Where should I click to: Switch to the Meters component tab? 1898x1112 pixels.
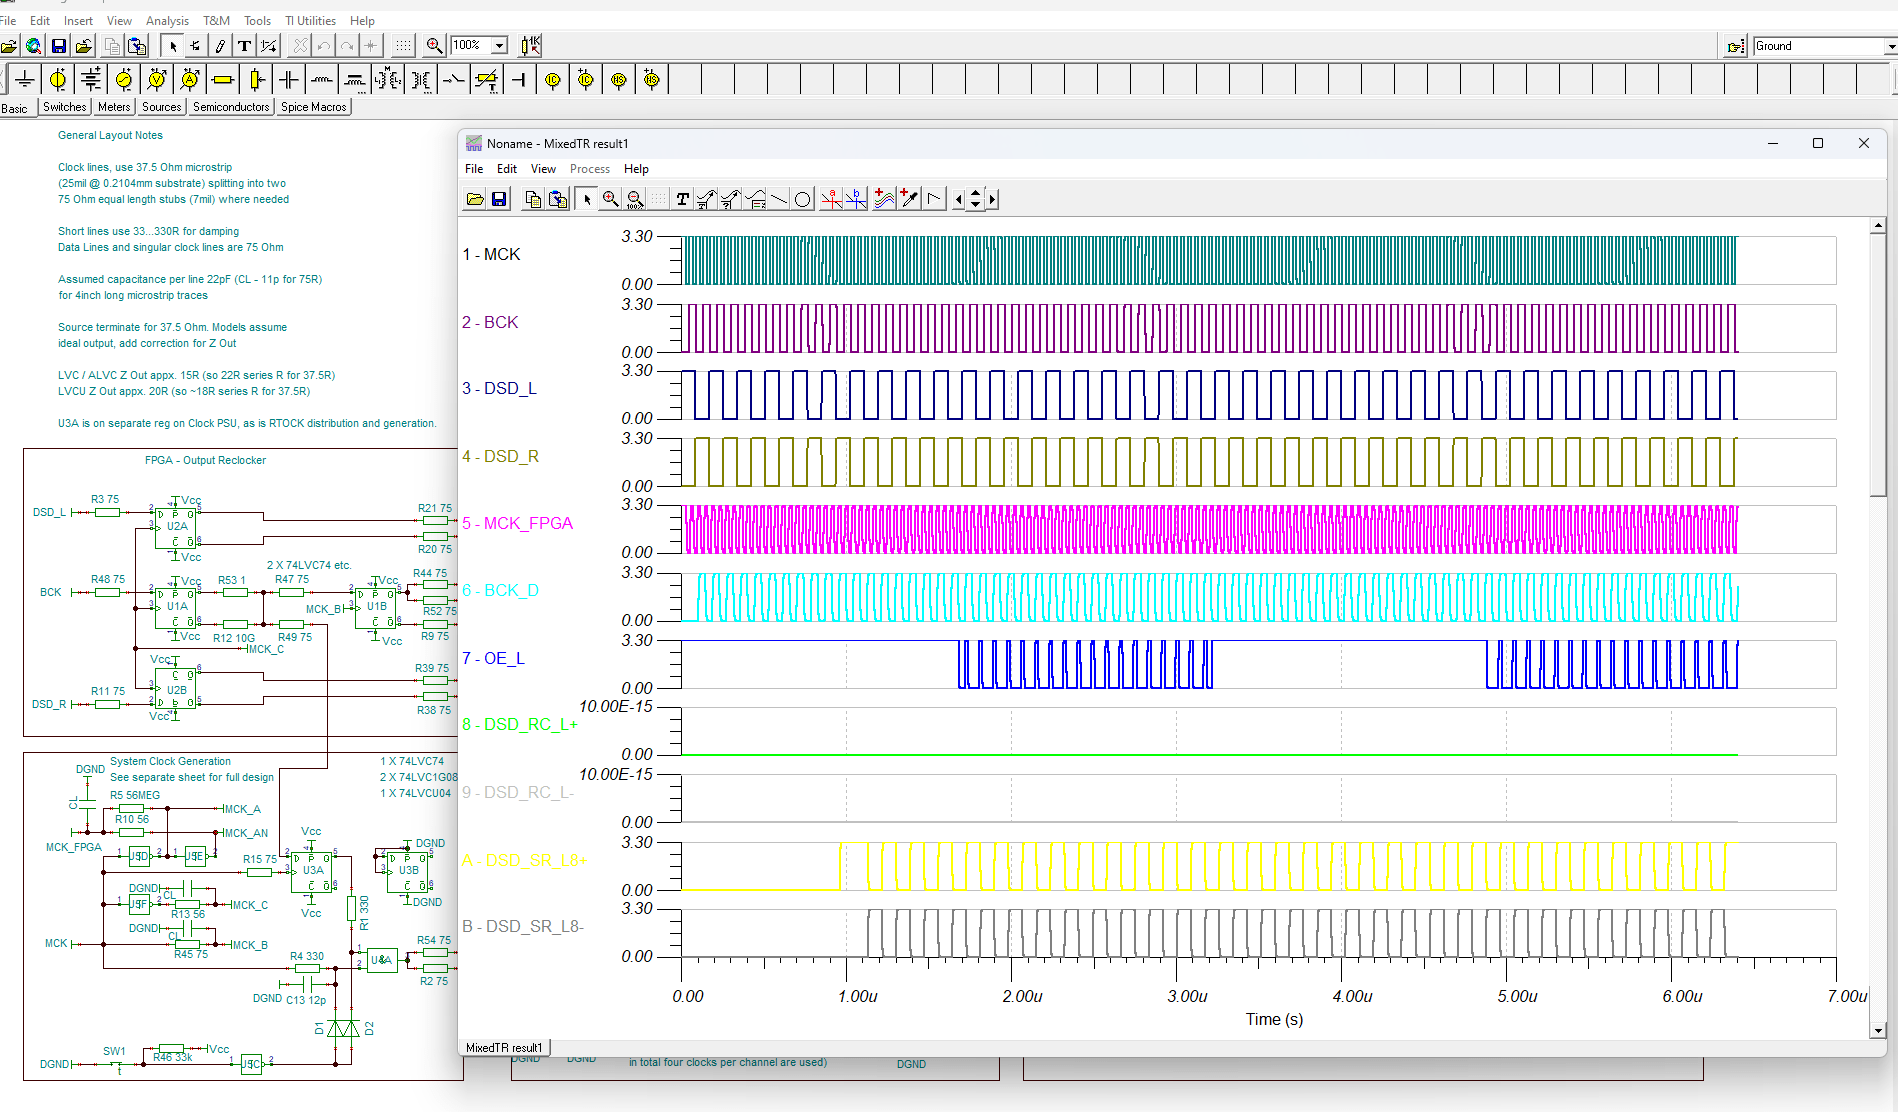pyautogui.click(x=114, y=107)
